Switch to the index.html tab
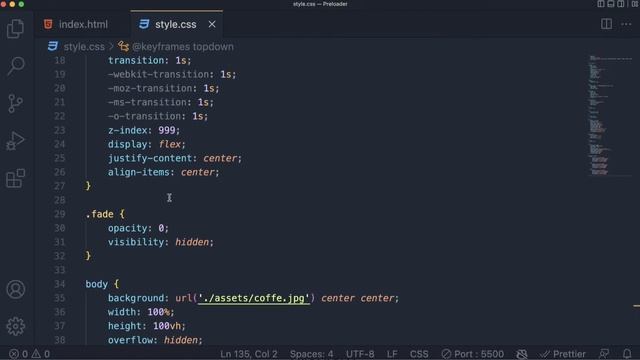The image size is (640, 360). click(x=82, y=24)
